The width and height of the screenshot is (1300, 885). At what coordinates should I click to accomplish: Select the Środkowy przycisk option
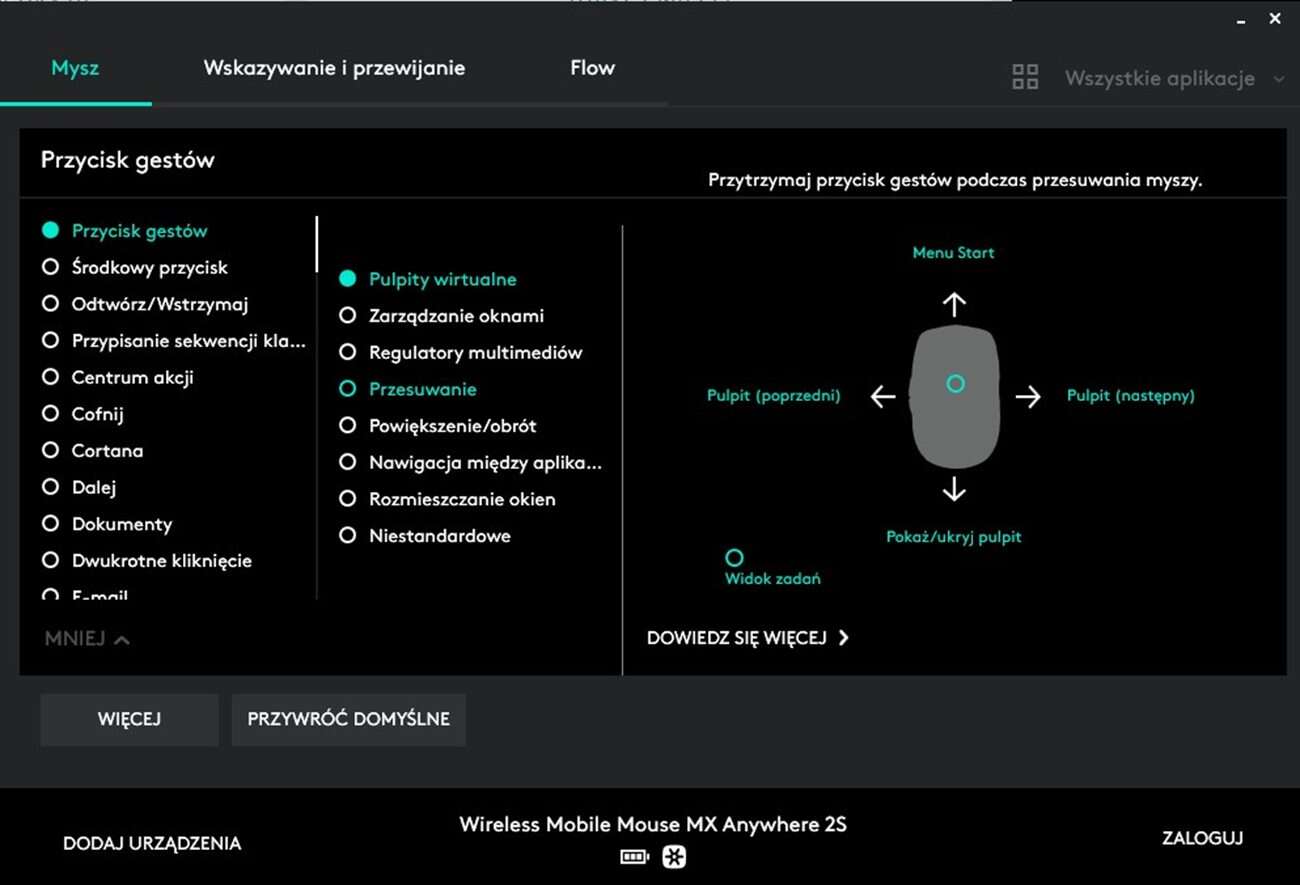click(x=149, y=267)
